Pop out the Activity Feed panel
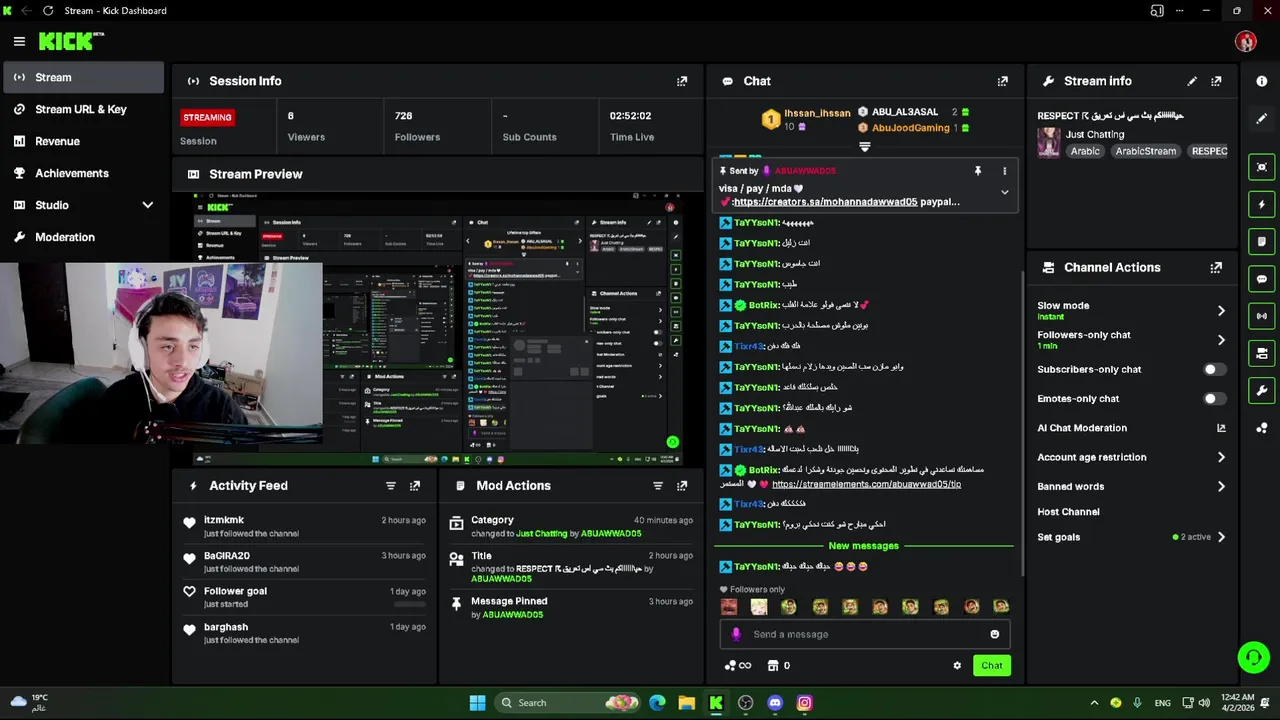The width and height of the screenshot is (1280, 720). (x=415, y=486)
